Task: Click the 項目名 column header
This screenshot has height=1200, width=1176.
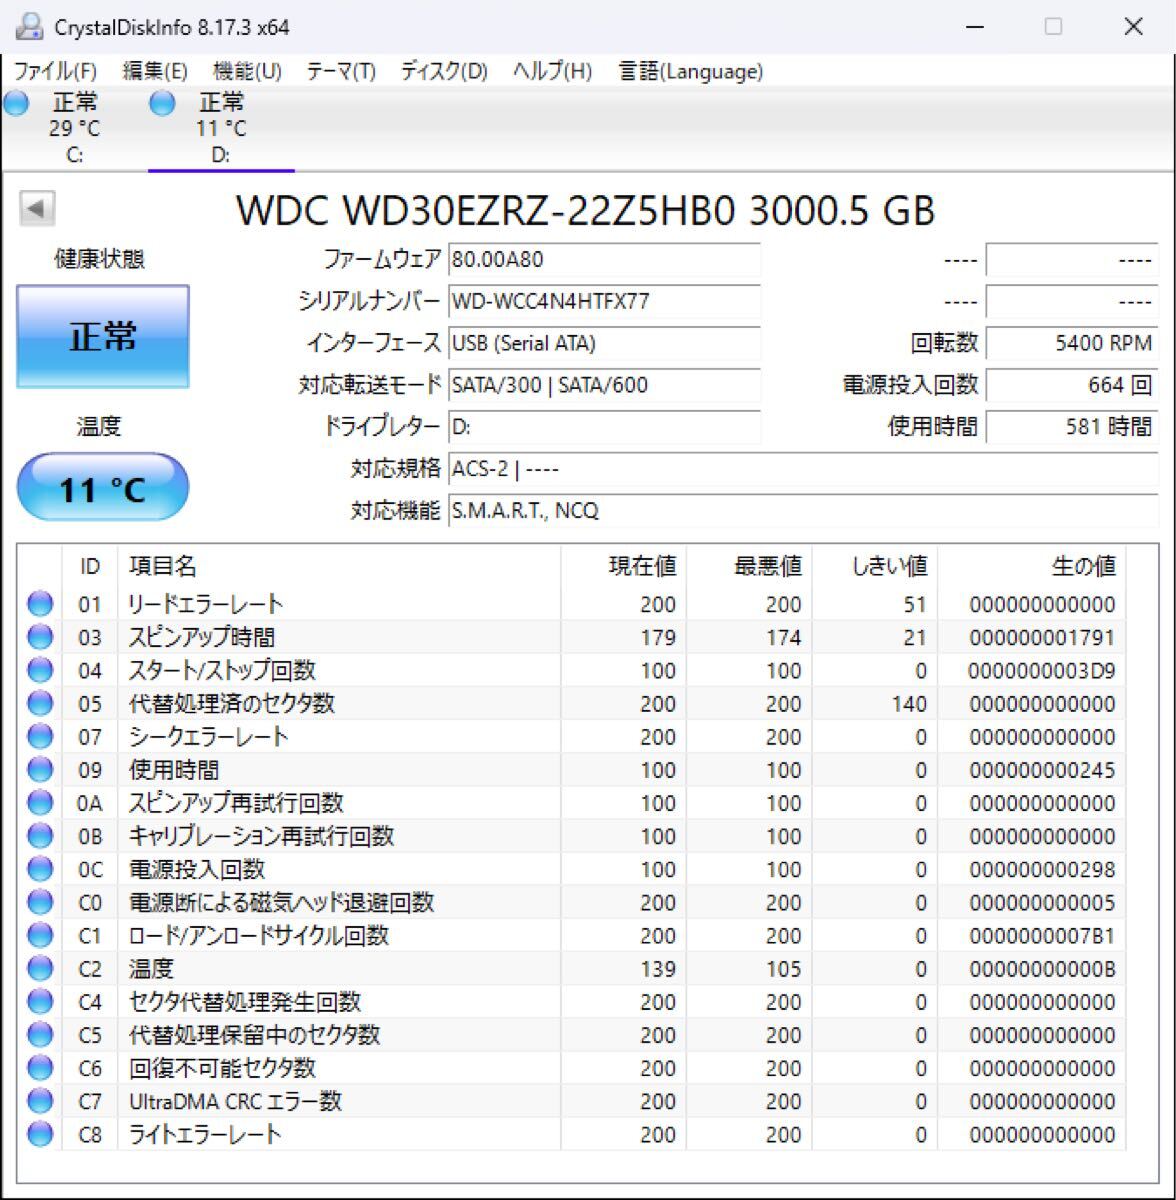Action: click(x=339, y=567)
